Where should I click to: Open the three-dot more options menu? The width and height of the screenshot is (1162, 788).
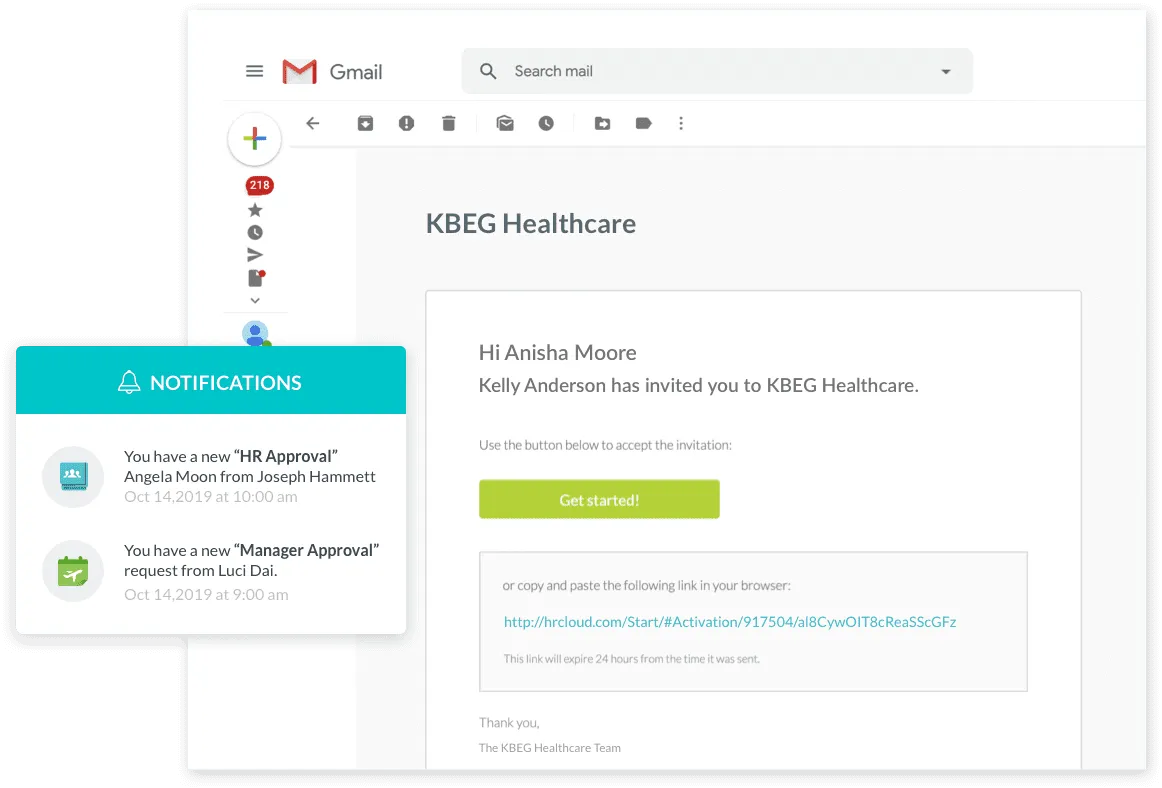tap(681, 123)
